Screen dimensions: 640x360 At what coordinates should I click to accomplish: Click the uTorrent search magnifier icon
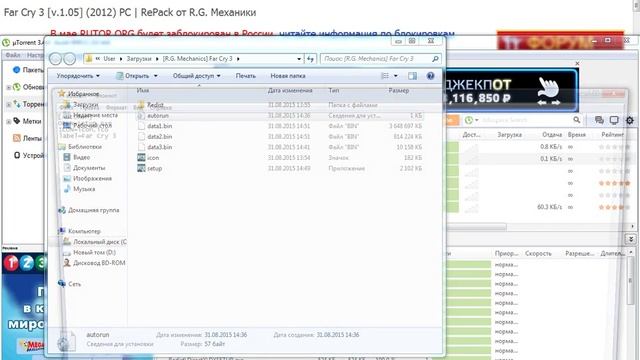576,120
